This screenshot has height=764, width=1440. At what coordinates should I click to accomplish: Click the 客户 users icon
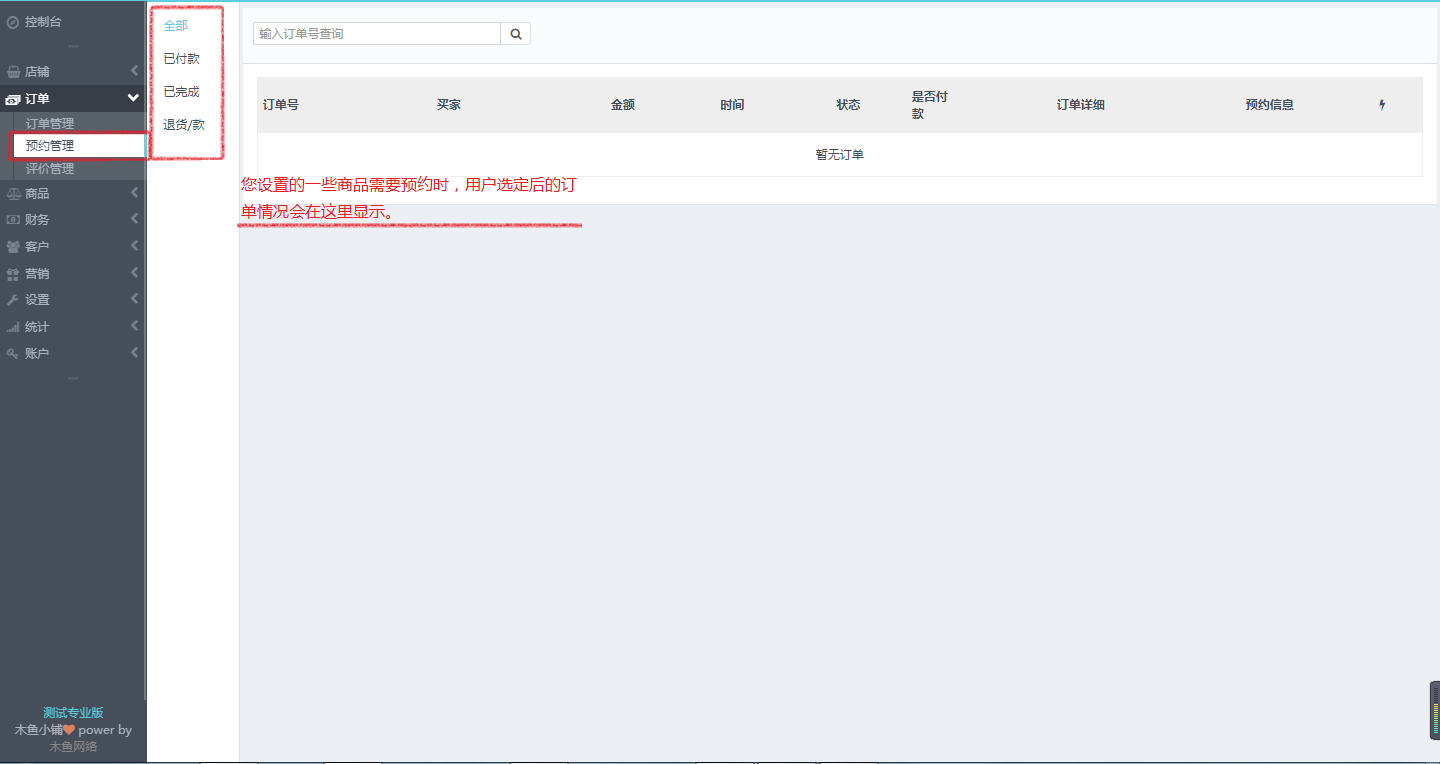(13, 247)
